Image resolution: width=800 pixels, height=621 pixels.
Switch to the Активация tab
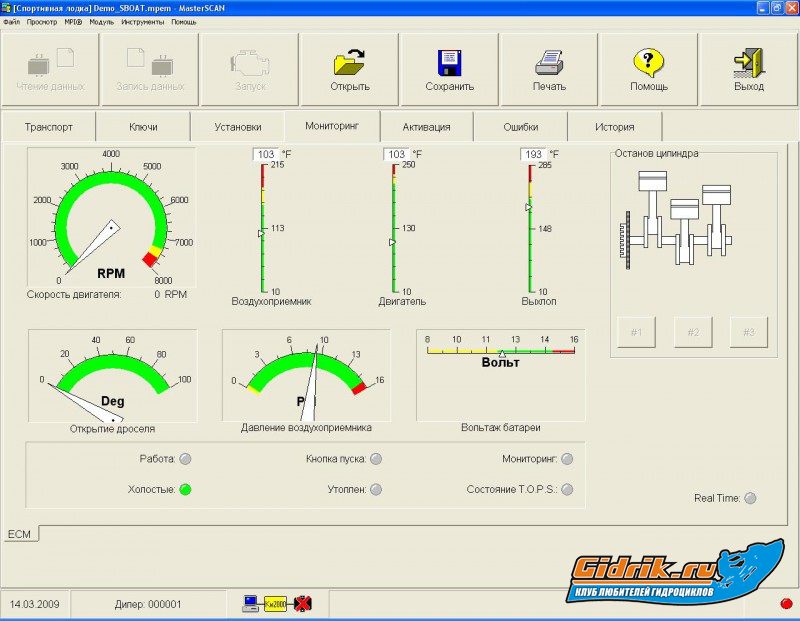(426, 127)
